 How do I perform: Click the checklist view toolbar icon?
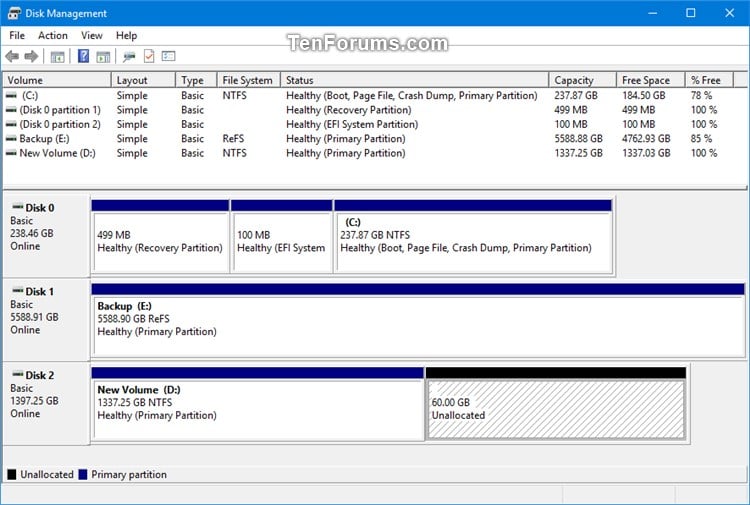(x=168, y=56)
